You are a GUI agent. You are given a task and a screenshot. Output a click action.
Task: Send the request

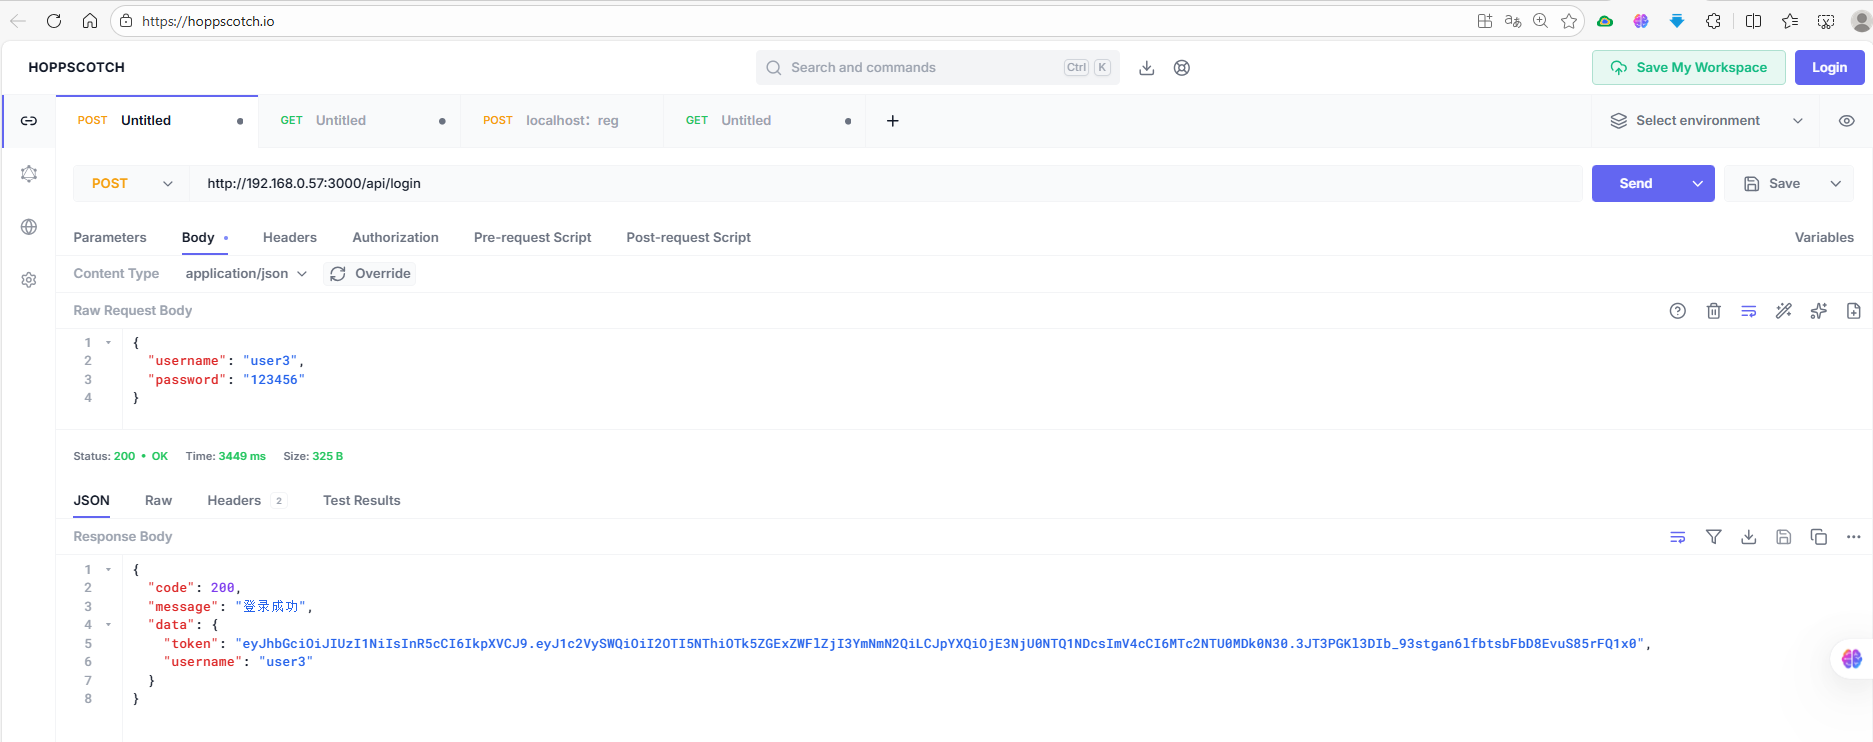[x=1636, y=184]
